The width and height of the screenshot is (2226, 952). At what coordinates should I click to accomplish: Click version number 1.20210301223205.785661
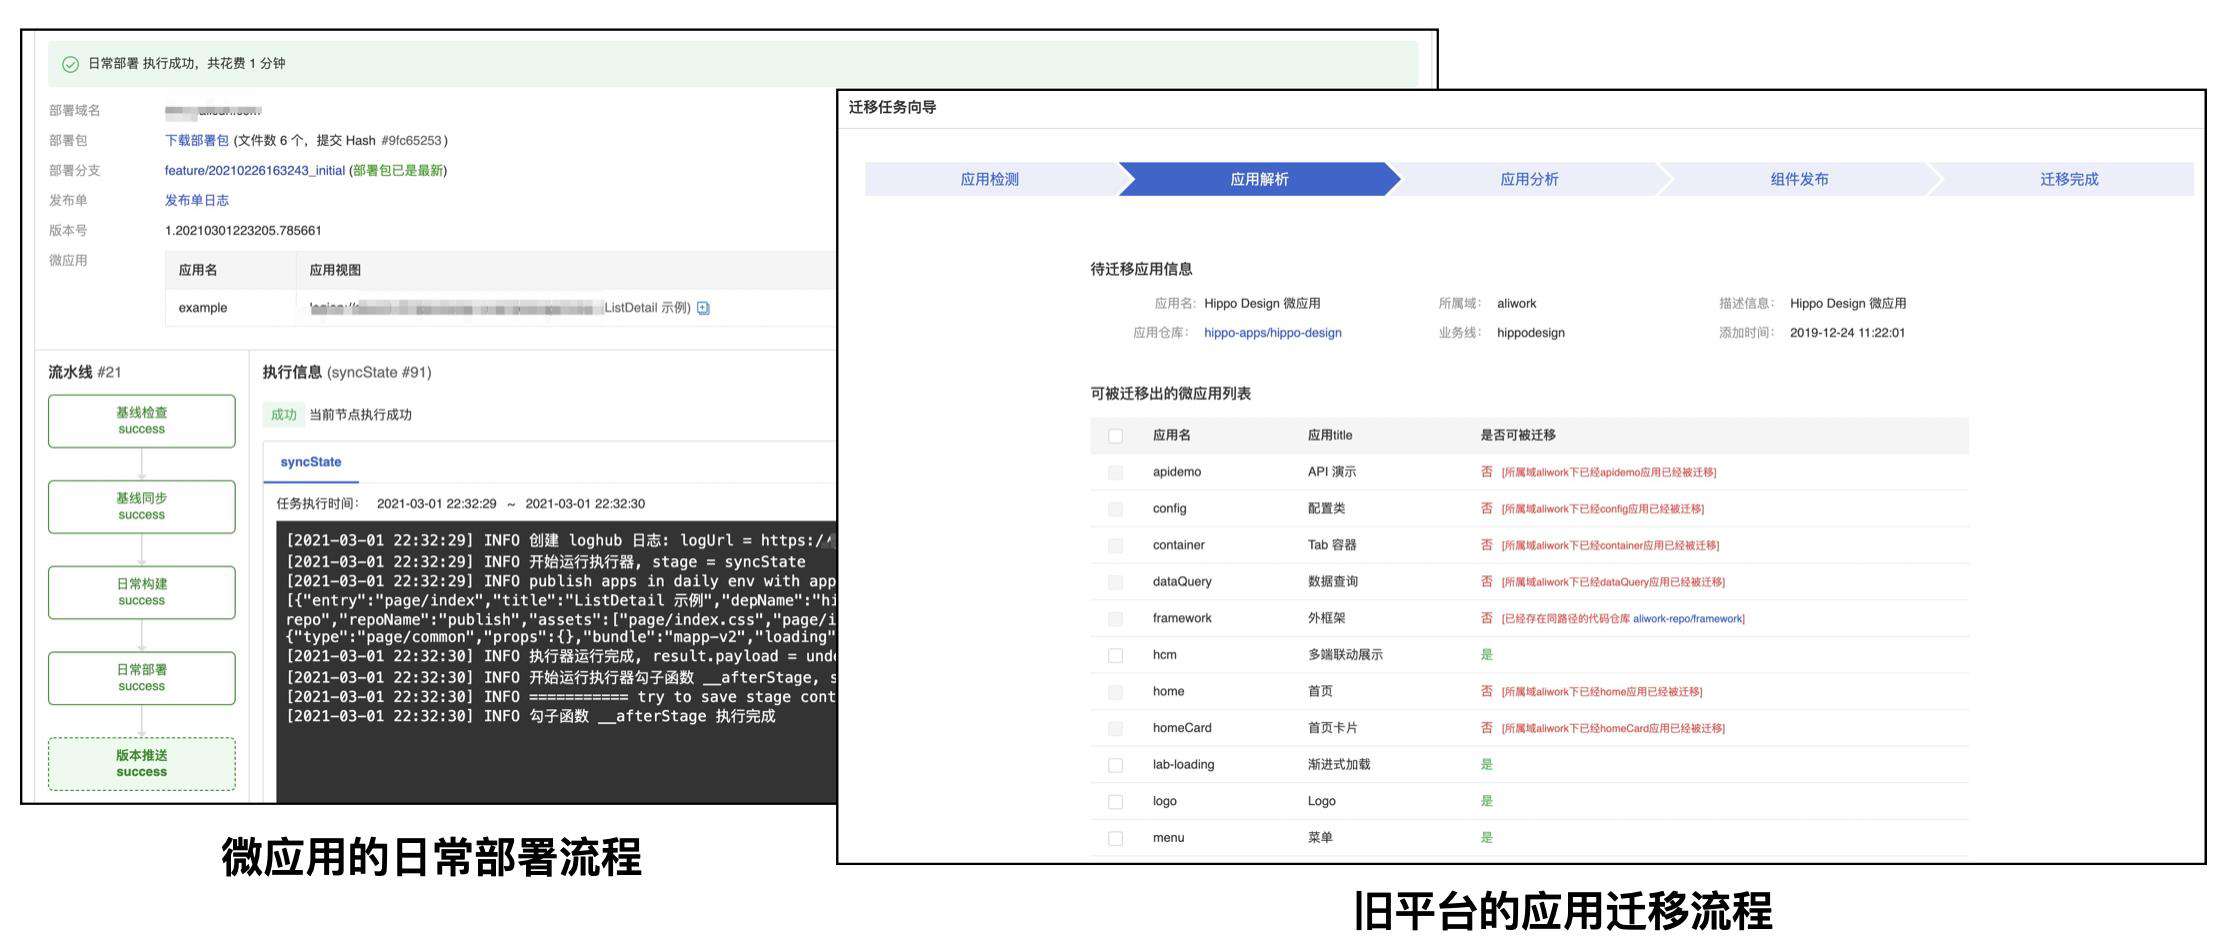pos(243,231)
